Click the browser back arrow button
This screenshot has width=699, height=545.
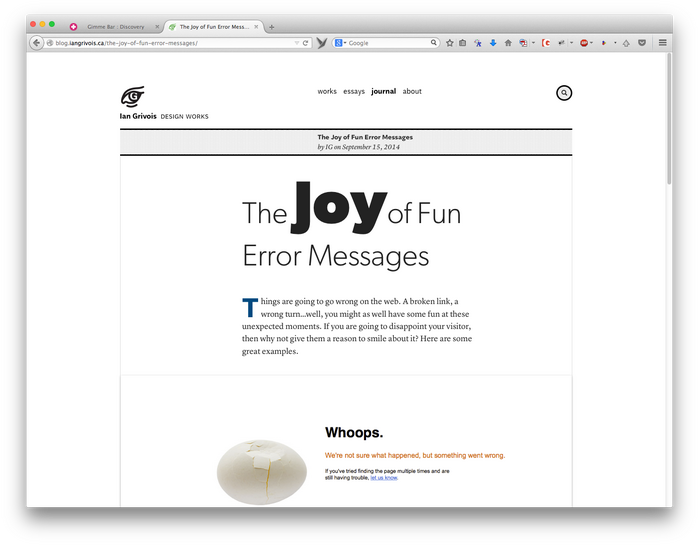tap(36, 43)
